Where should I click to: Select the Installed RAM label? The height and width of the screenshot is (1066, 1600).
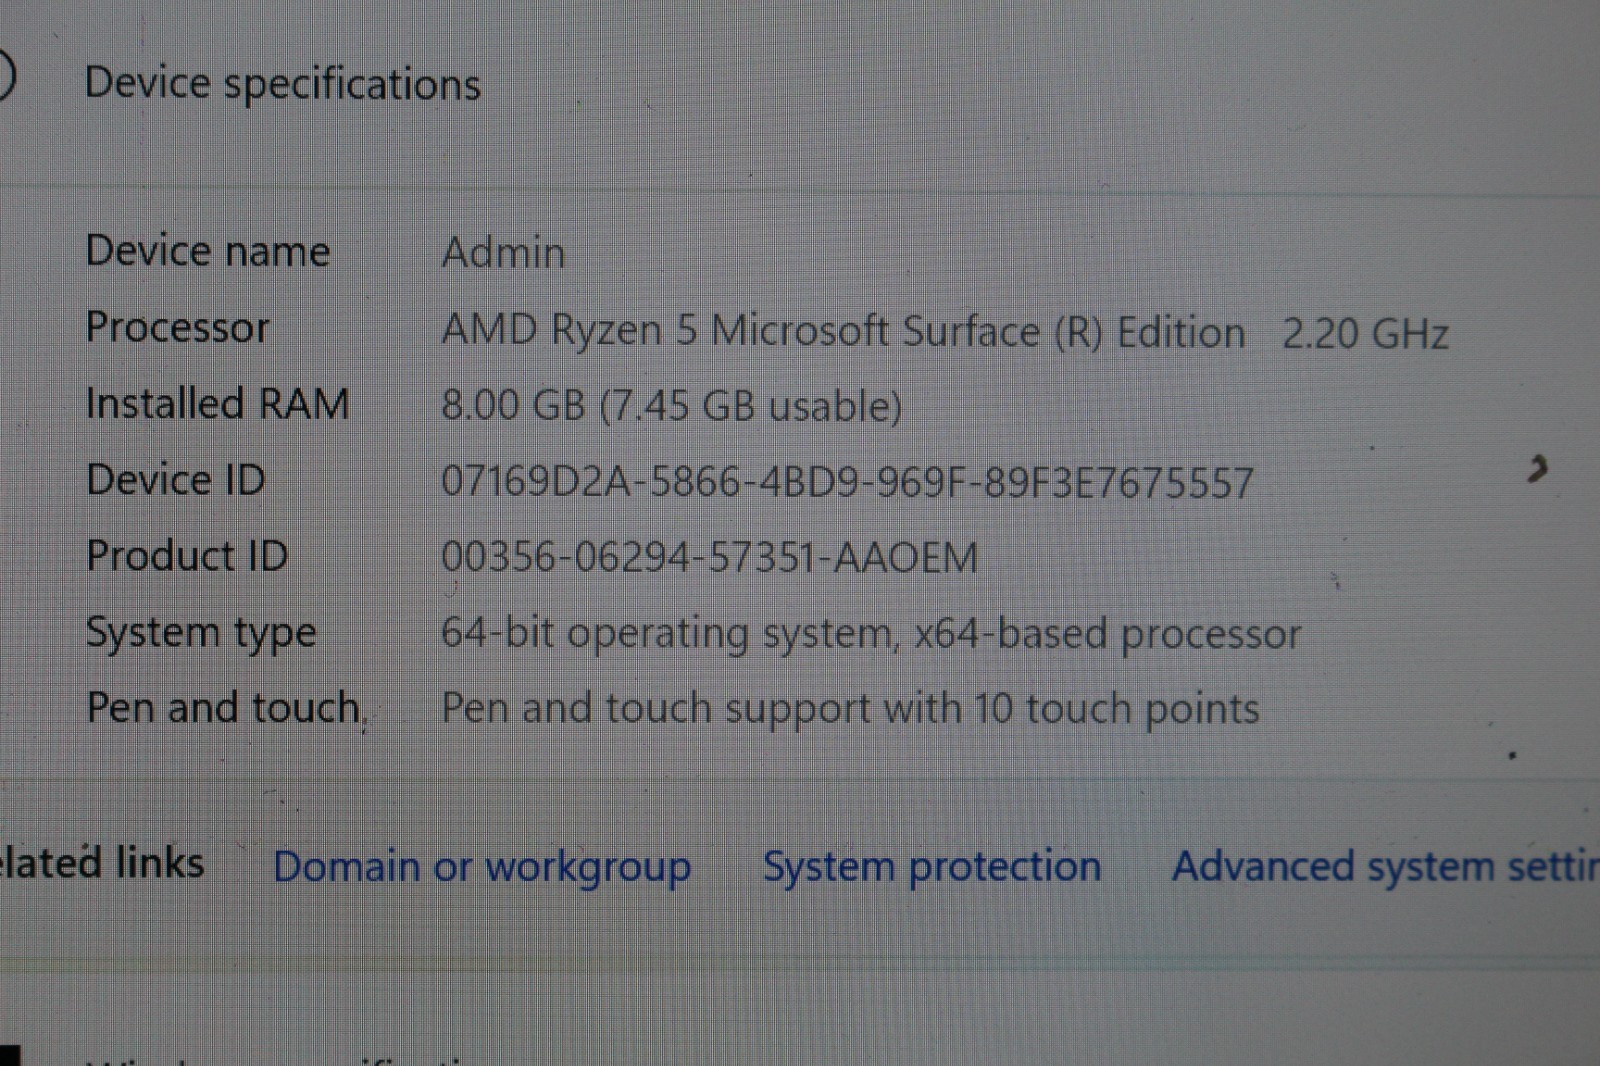pos(218,403)
